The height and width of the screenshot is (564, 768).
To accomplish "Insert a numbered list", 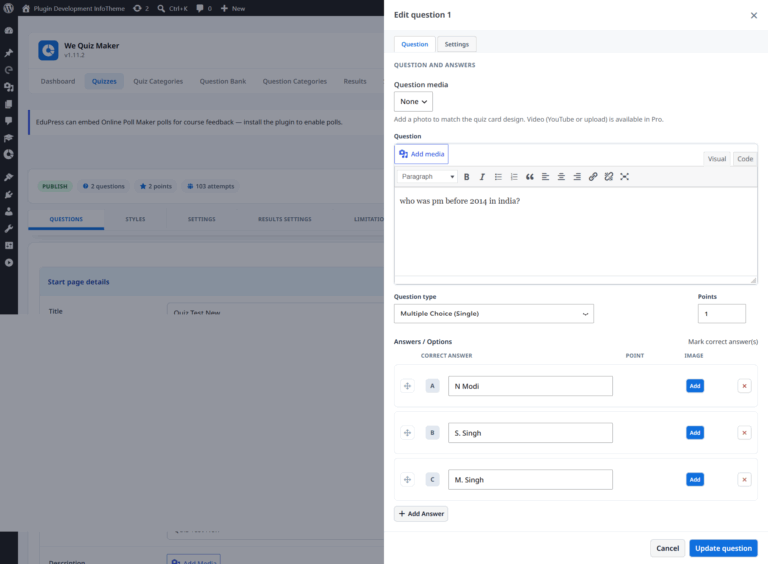I will [514, 177].
